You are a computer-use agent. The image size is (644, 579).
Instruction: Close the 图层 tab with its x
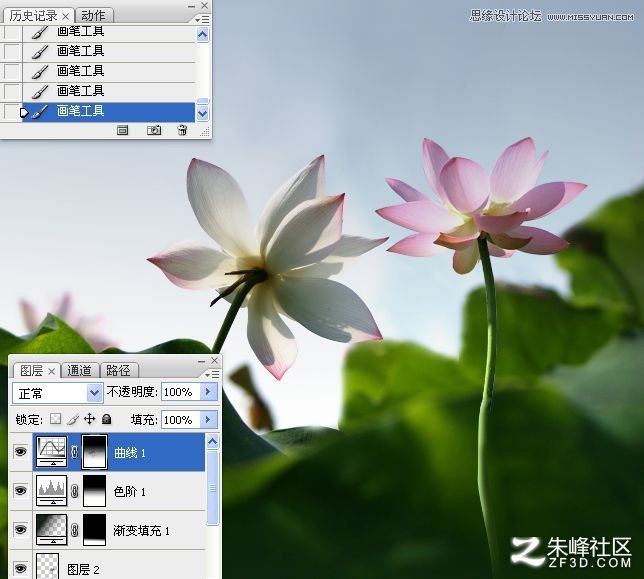coord(51,372)
